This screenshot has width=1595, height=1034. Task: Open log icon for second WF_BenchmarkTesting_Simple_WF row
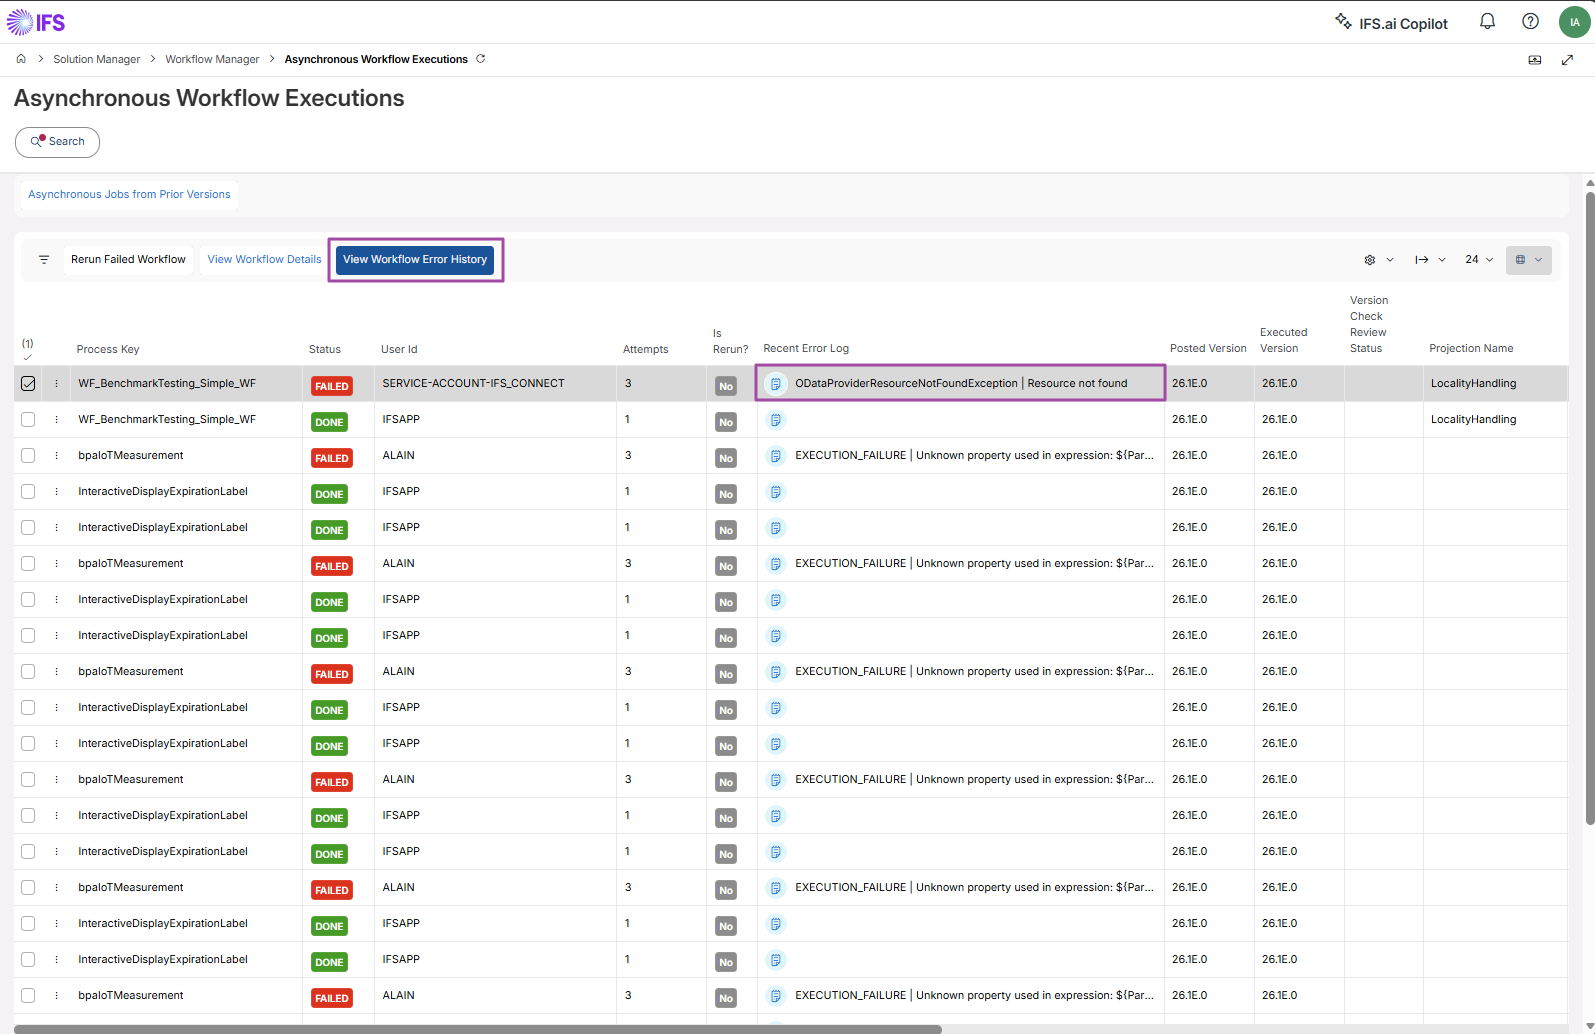tap(775, 420)
